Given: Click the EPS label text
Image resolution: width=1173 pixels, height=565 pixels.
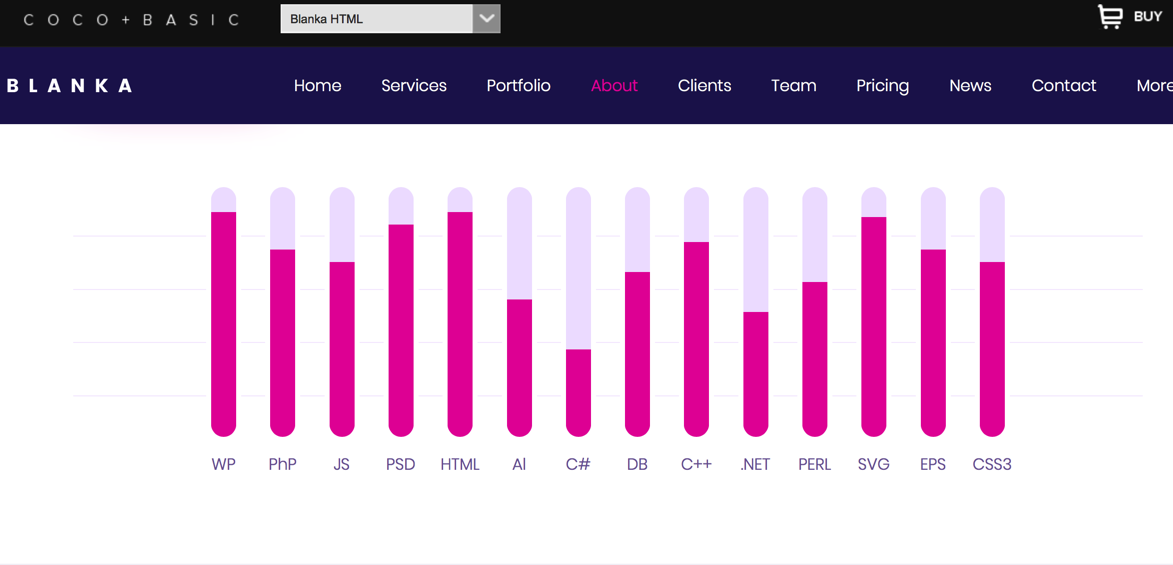Looking at the screenshot, I should coord(933,465).
